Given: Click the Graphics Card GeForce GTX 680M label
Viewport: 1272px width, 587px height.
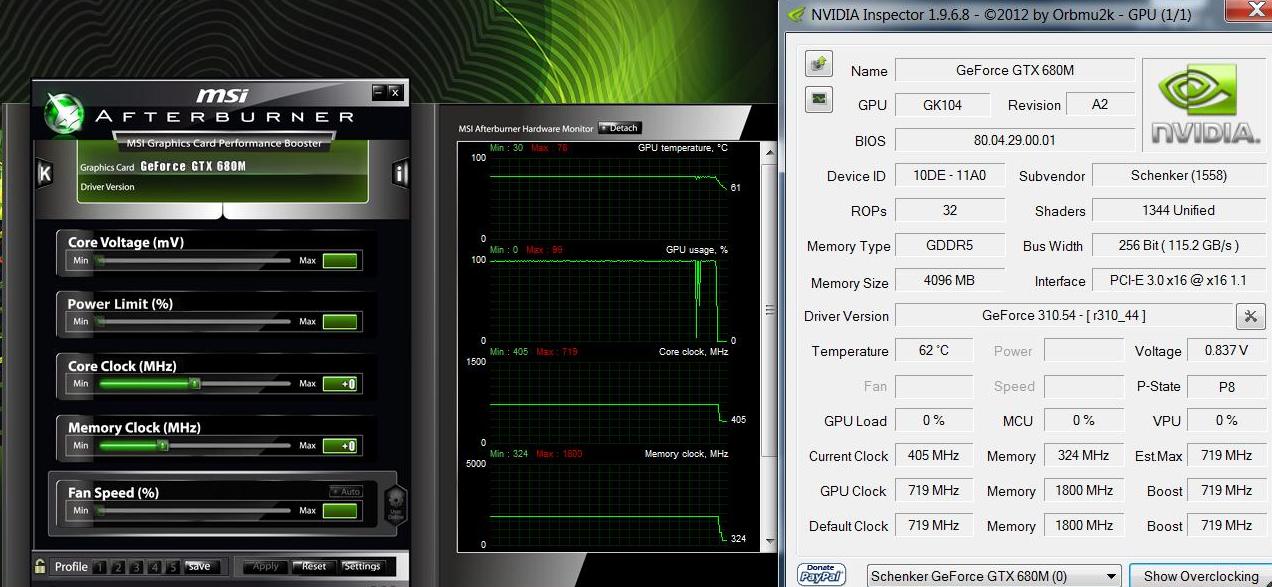Looking at the screenshot, I should [163, 167].
